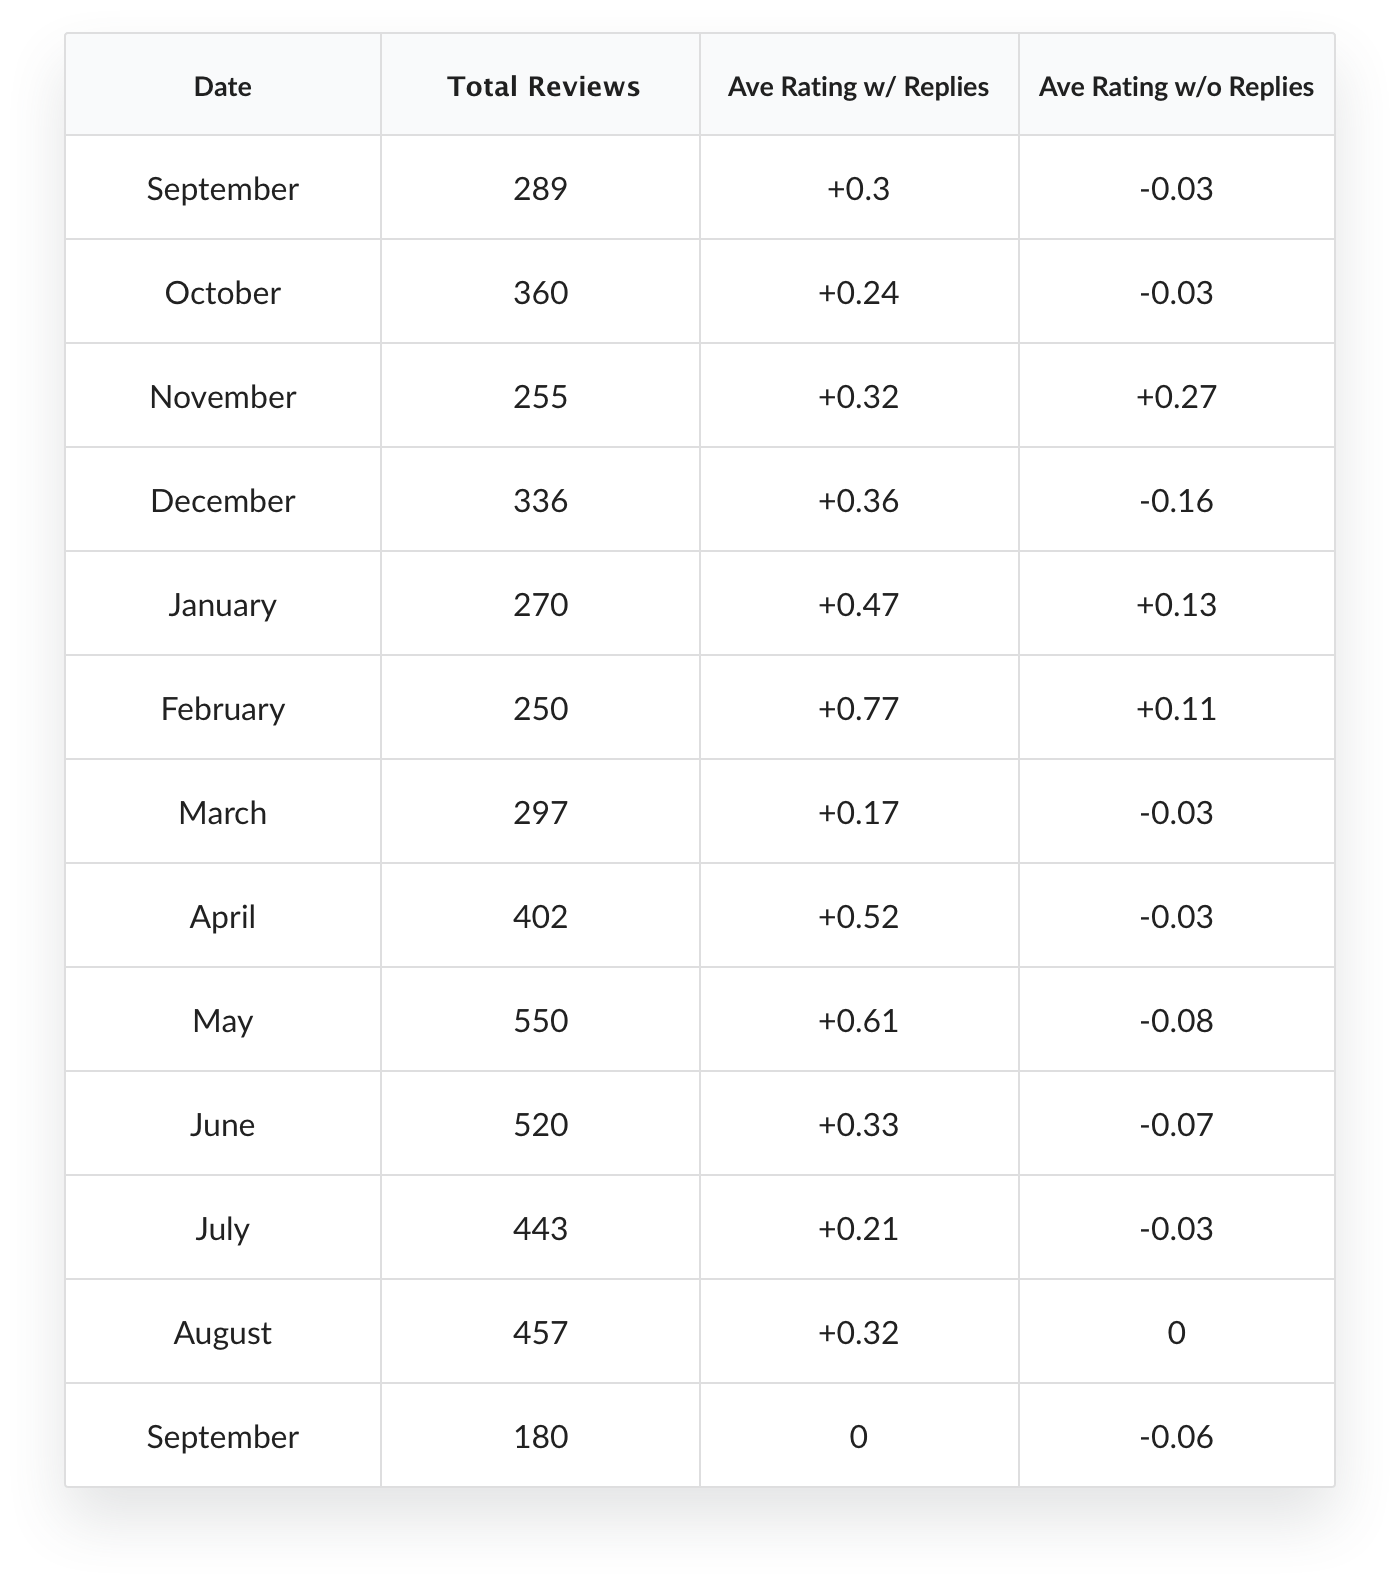Screen dimensions: 1400x1588
Task: Select the June total reviews value 520
Action: pos(540,1125)
